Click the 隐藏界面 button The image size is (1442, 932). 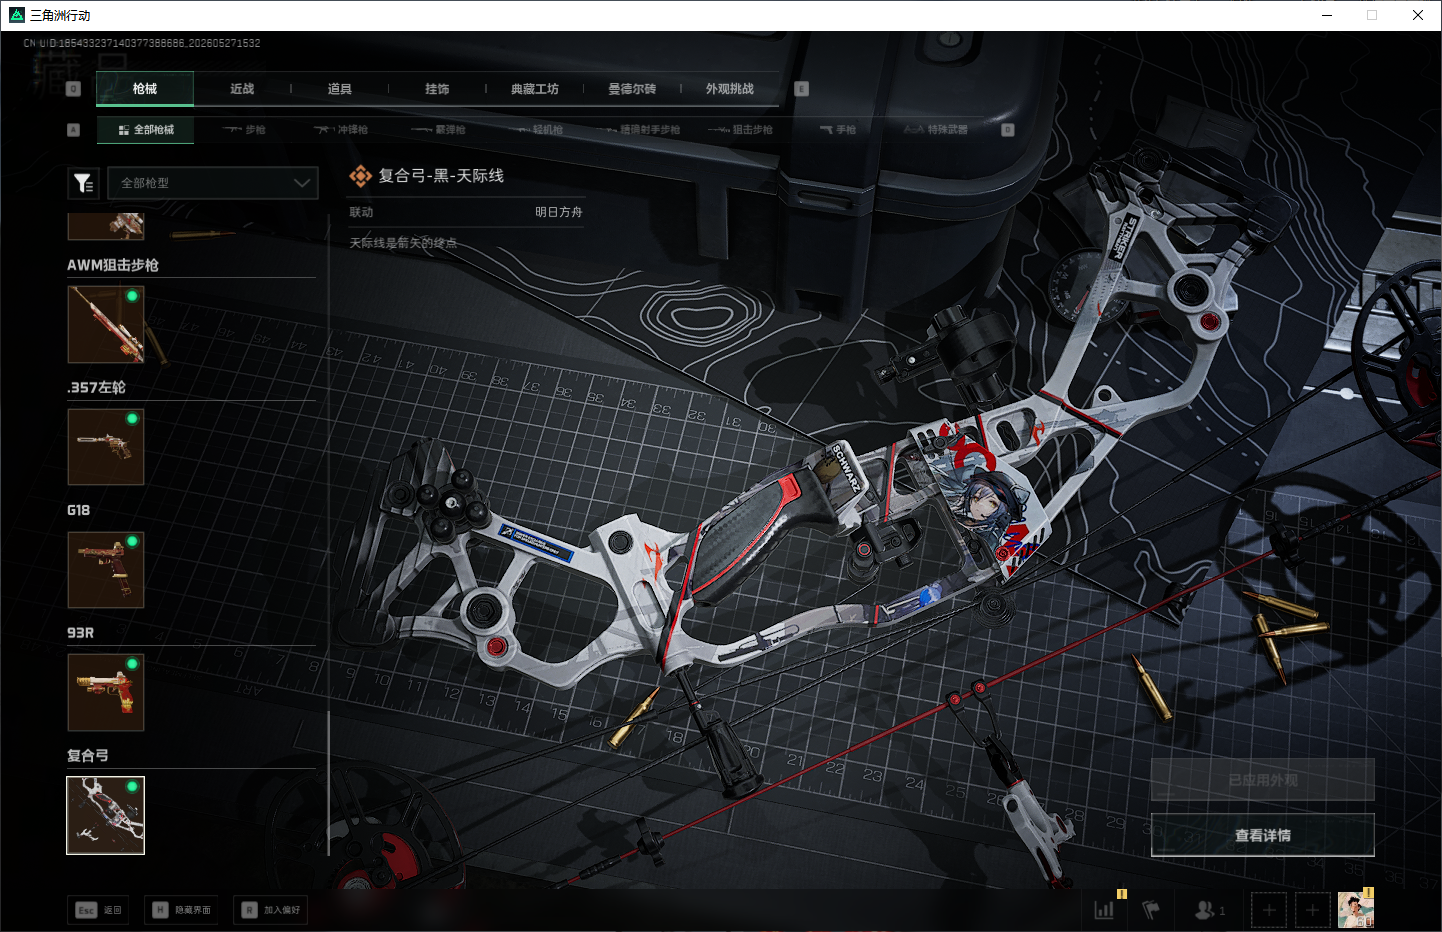pyautogui.click(x=181, y=910)
